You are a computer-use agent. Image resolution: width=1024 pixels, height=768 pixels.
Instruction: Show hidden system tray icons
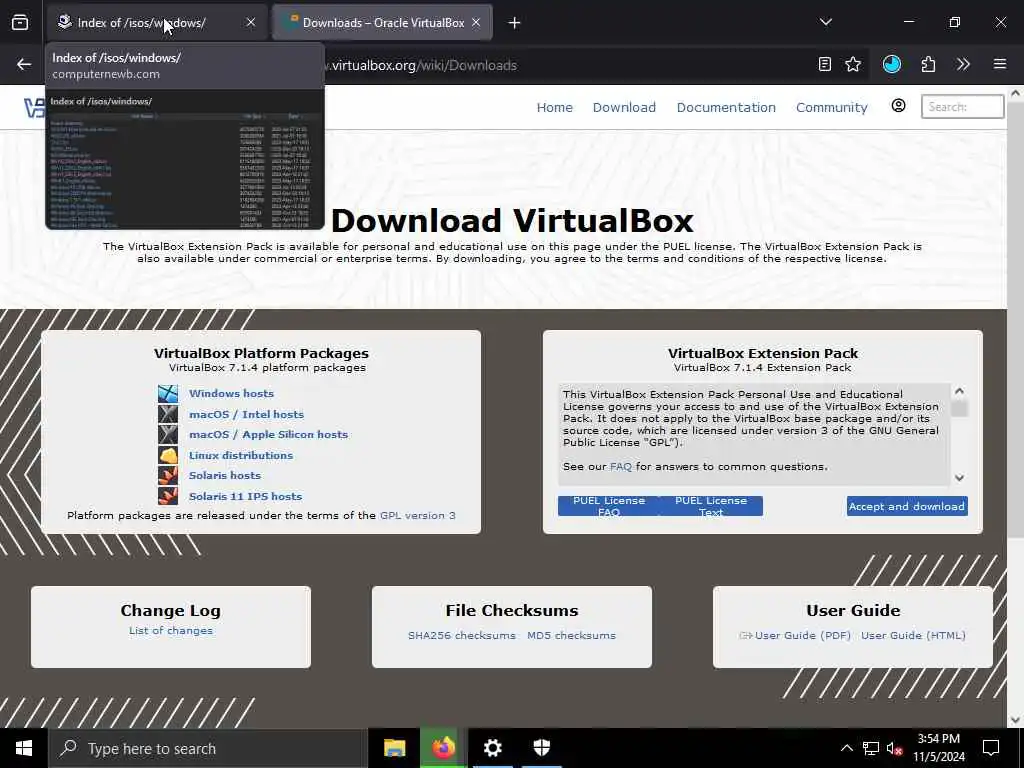[x=846, y=748]
